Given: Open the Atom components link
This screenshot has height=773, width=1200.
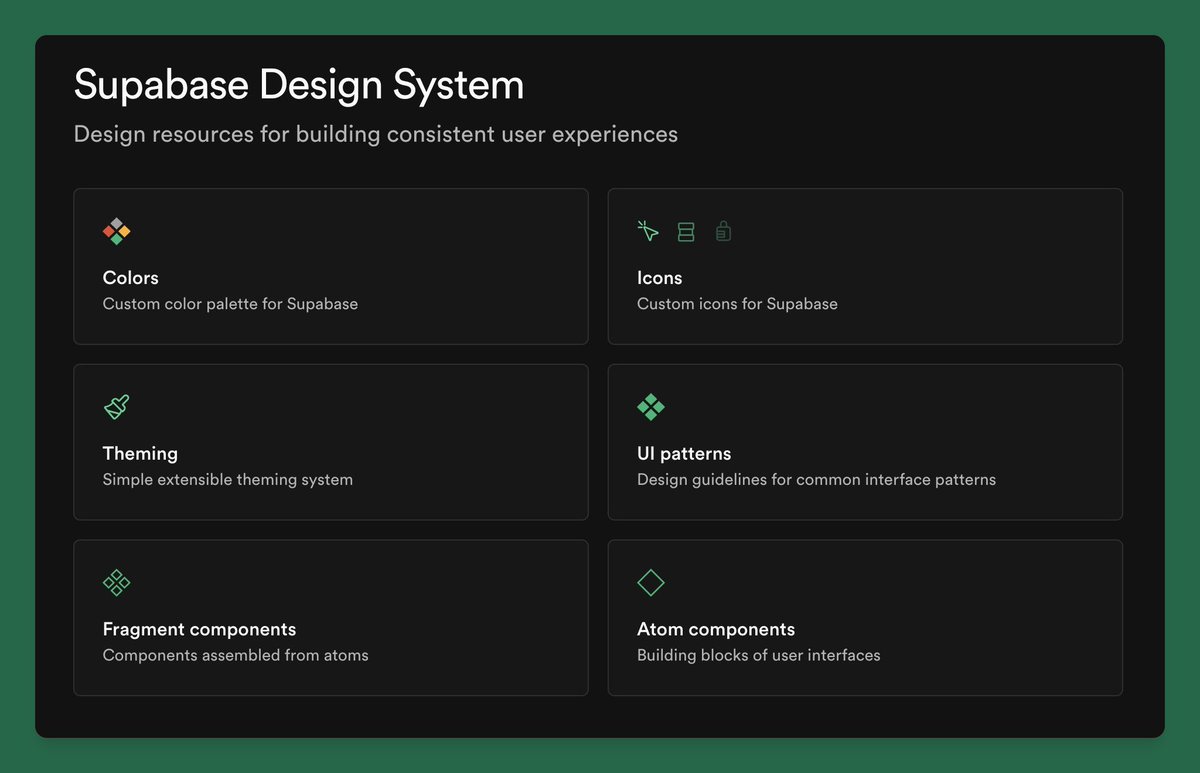Looking at the screenshot, I should [x=865, y=618].
